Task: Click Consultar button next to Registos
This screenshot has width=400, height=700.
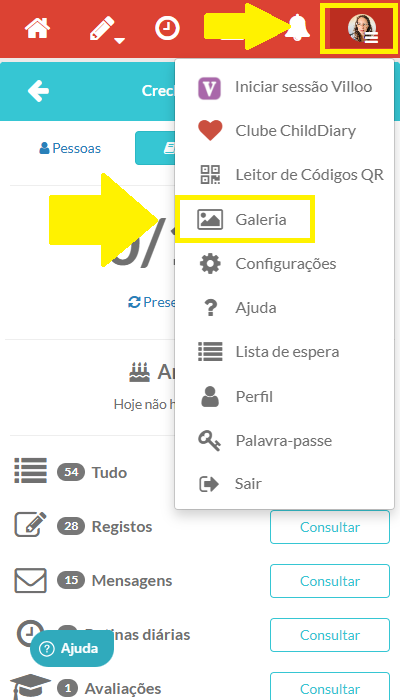Action: pyautogui.click(x=330, y=527)
